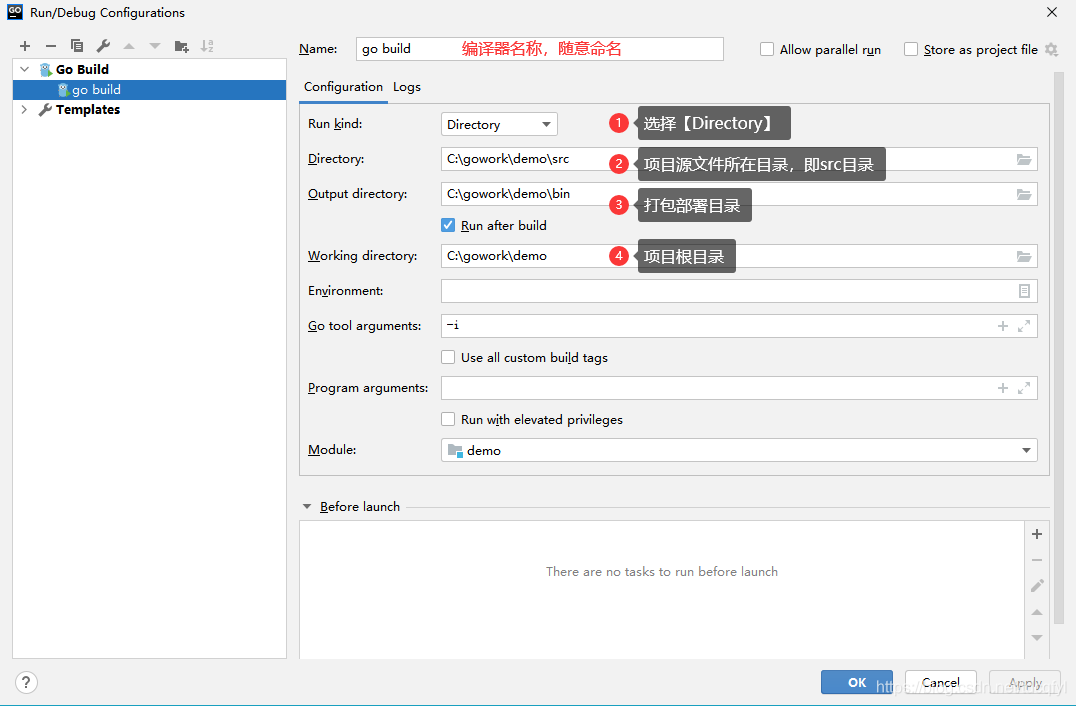Open the Run kind dropdown
Image resolution: width=1076 pixels, height=706 pixels.
click(499, 124)
